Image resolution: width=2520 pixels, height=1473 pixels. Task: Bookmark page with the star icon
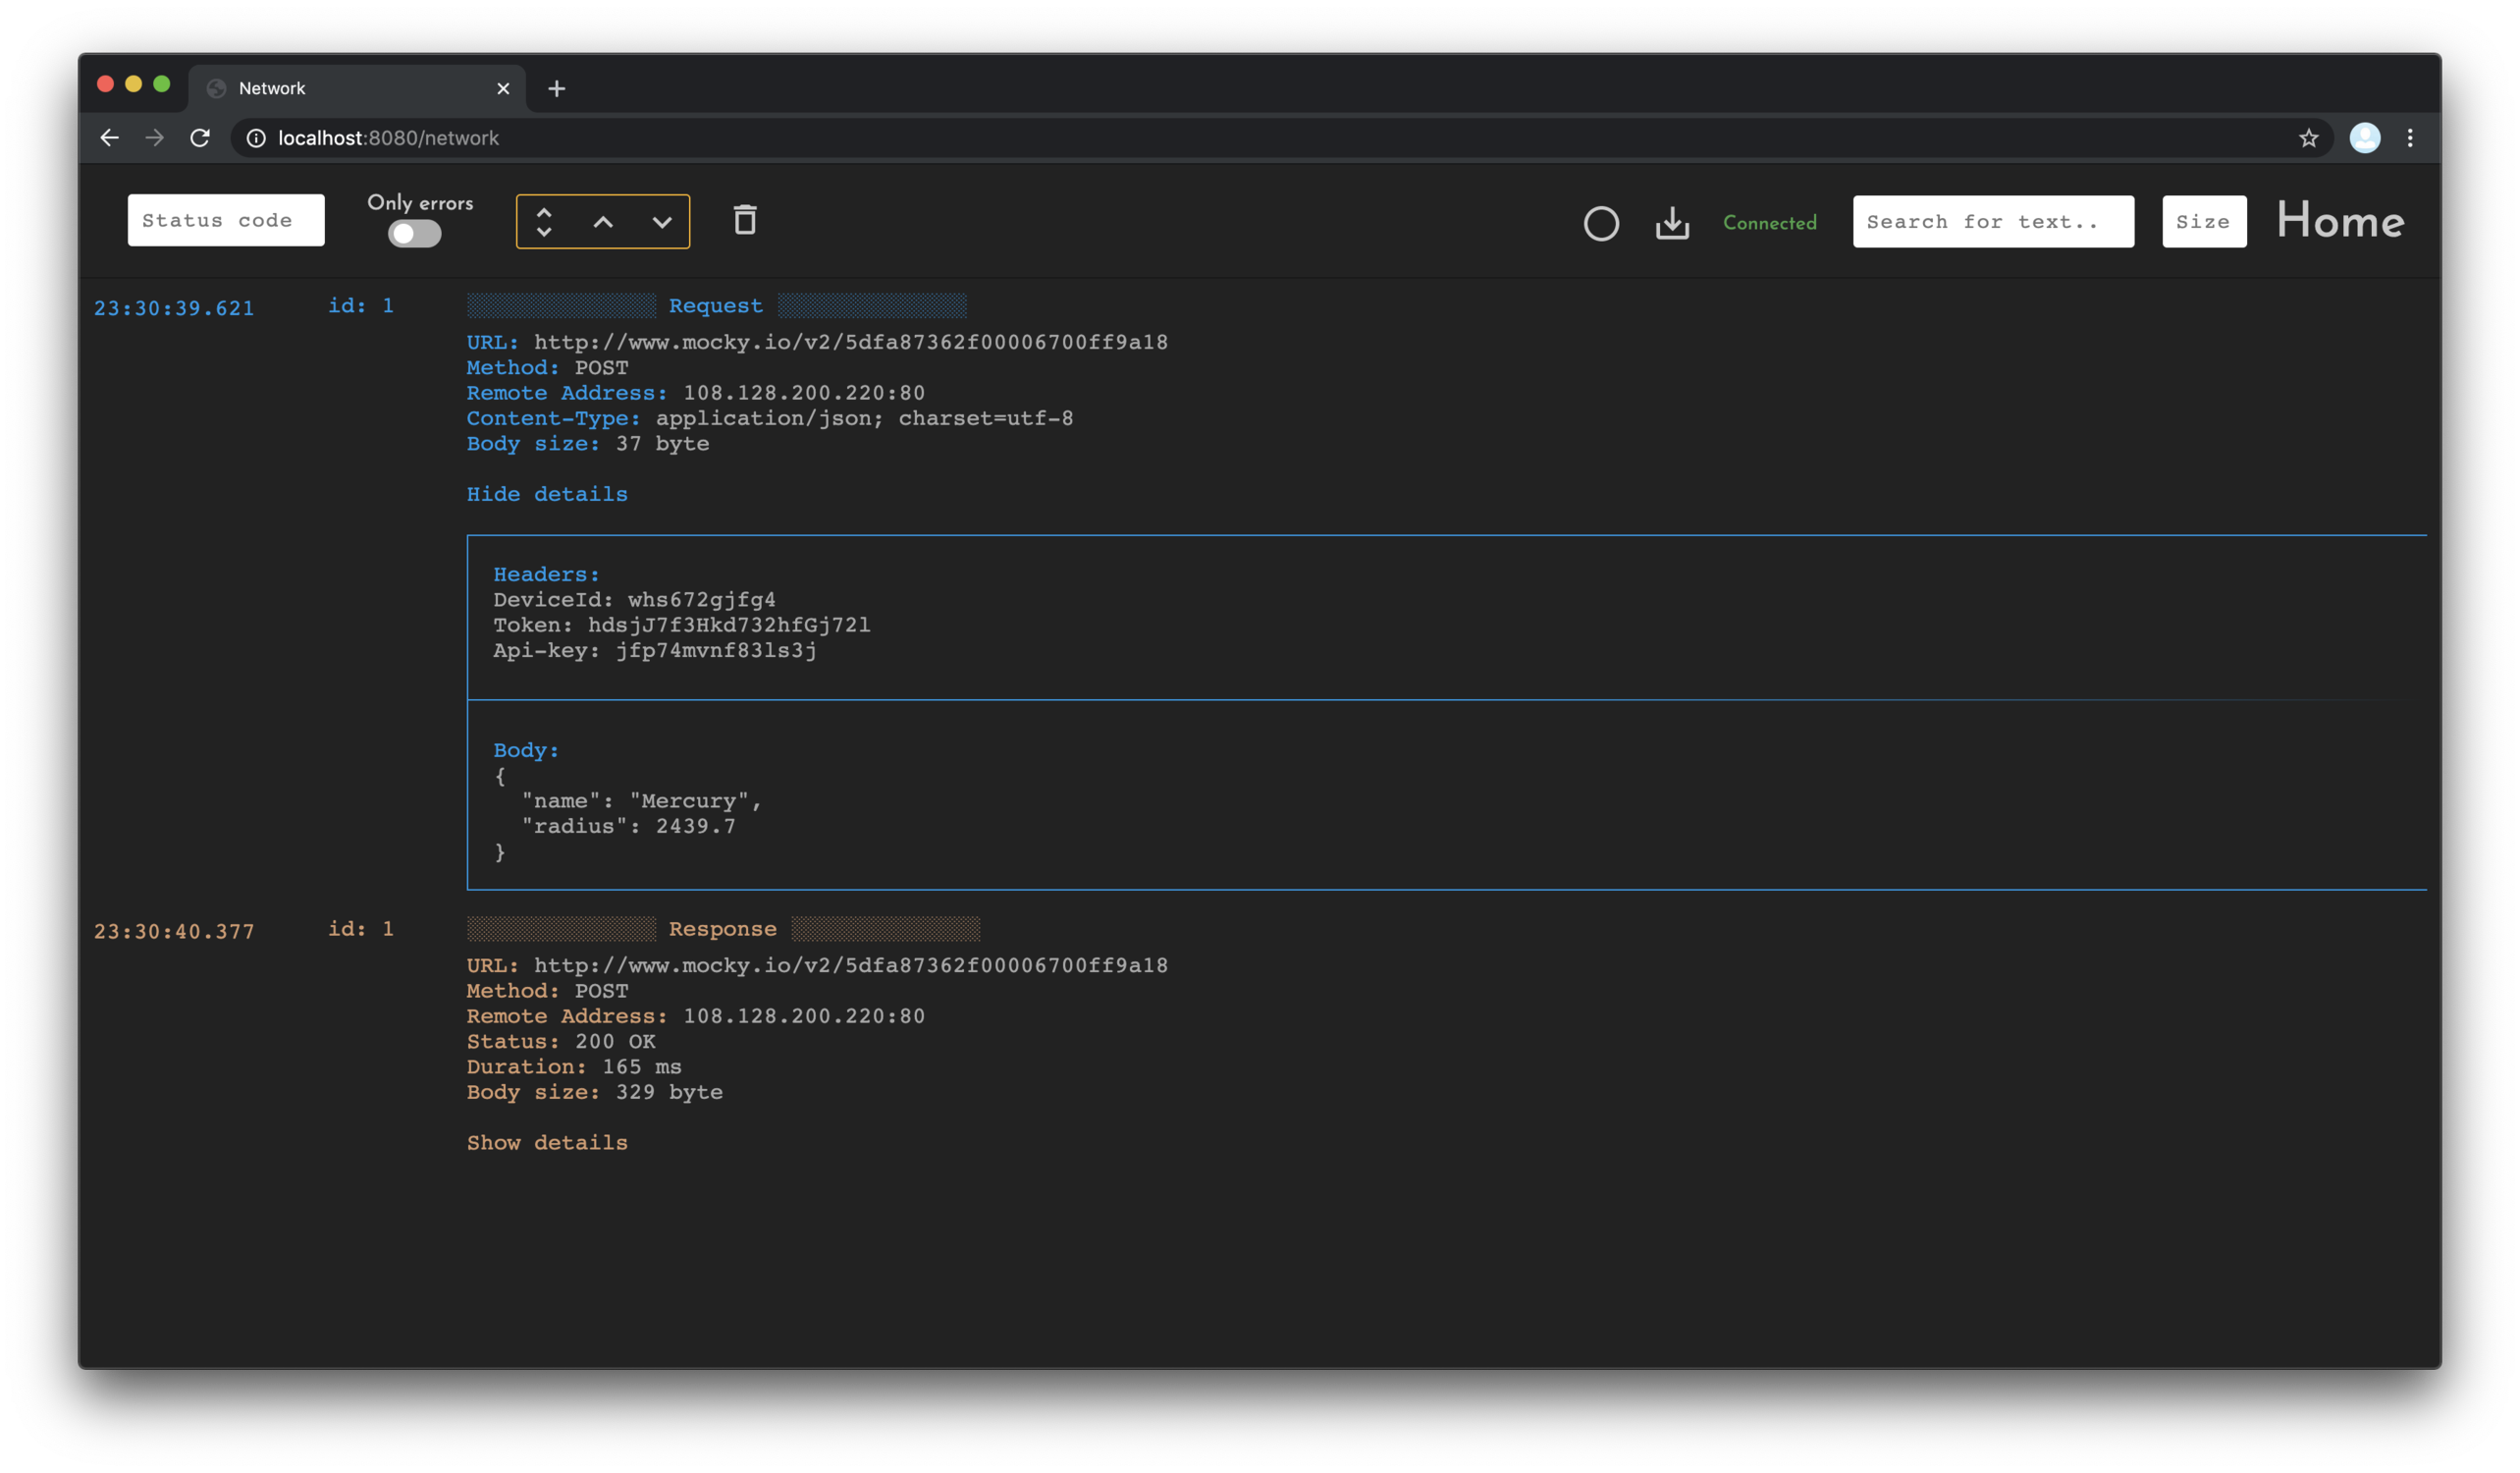coord(2308,138)
